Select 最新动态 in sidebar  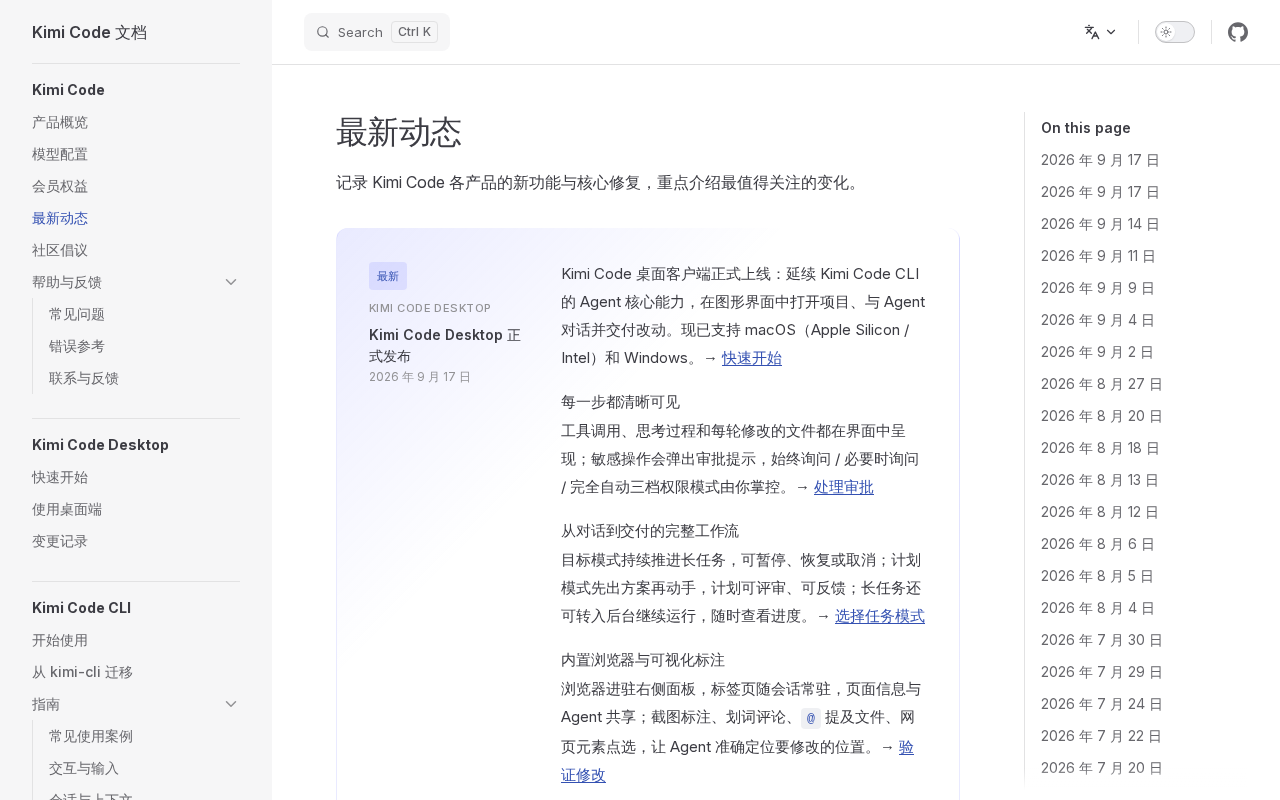pos(60,218)
